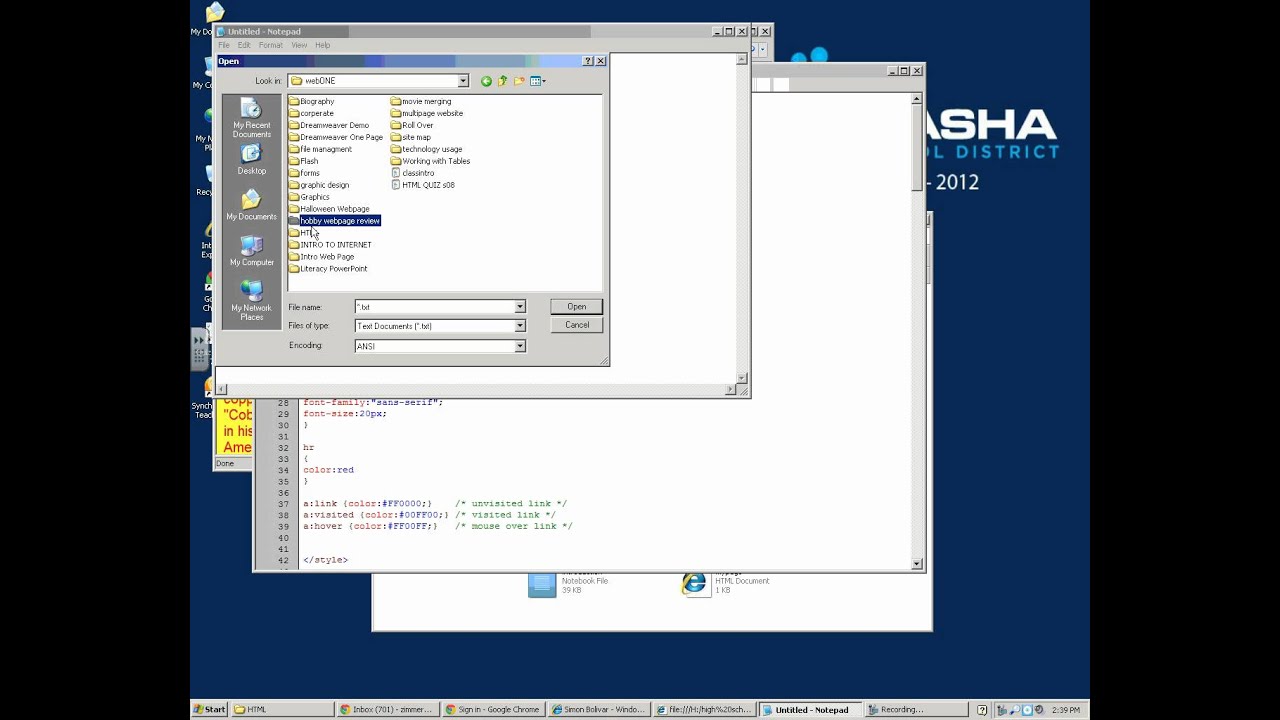
Task: Click the Start button
Action: click(210, 710)
